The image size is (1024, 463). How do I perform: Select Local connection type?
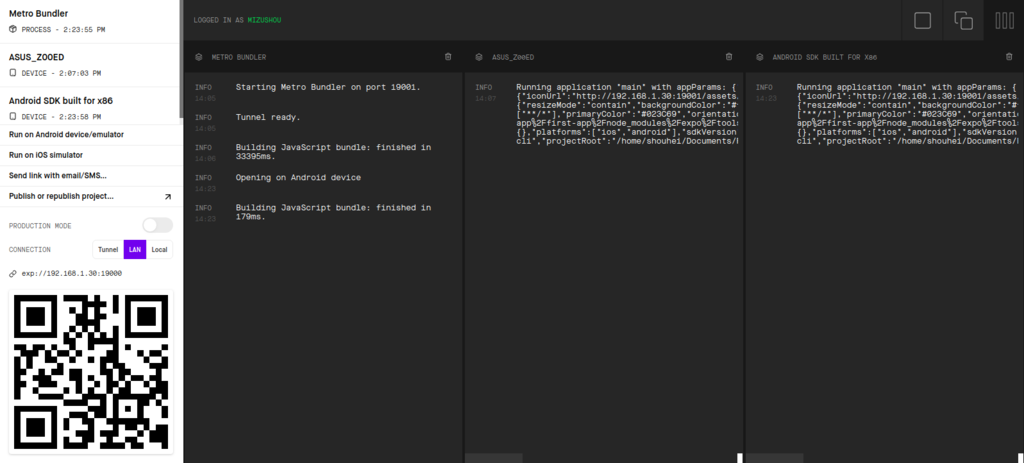[x=159, y=249]
